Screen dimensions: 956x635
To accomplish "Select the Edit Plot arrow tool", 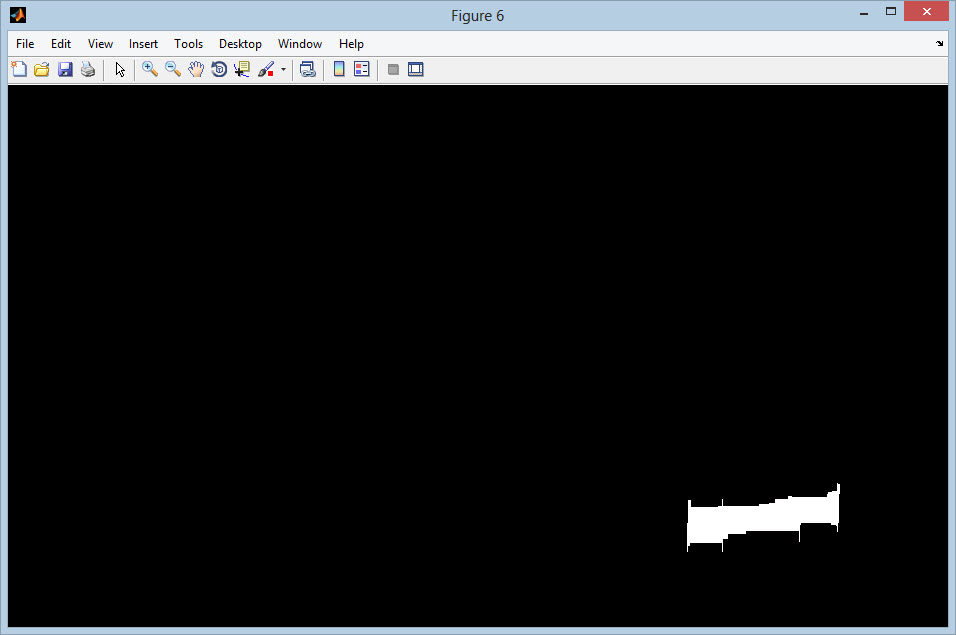I will (x=120, y=69).
